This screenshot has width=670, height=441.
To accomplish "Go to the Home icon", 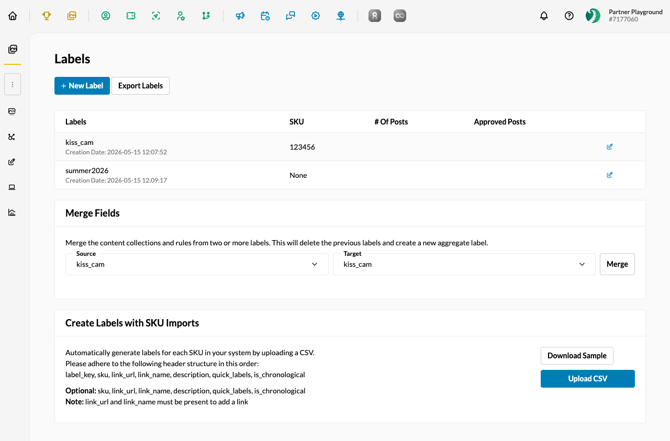I will [x=13, y=16].
